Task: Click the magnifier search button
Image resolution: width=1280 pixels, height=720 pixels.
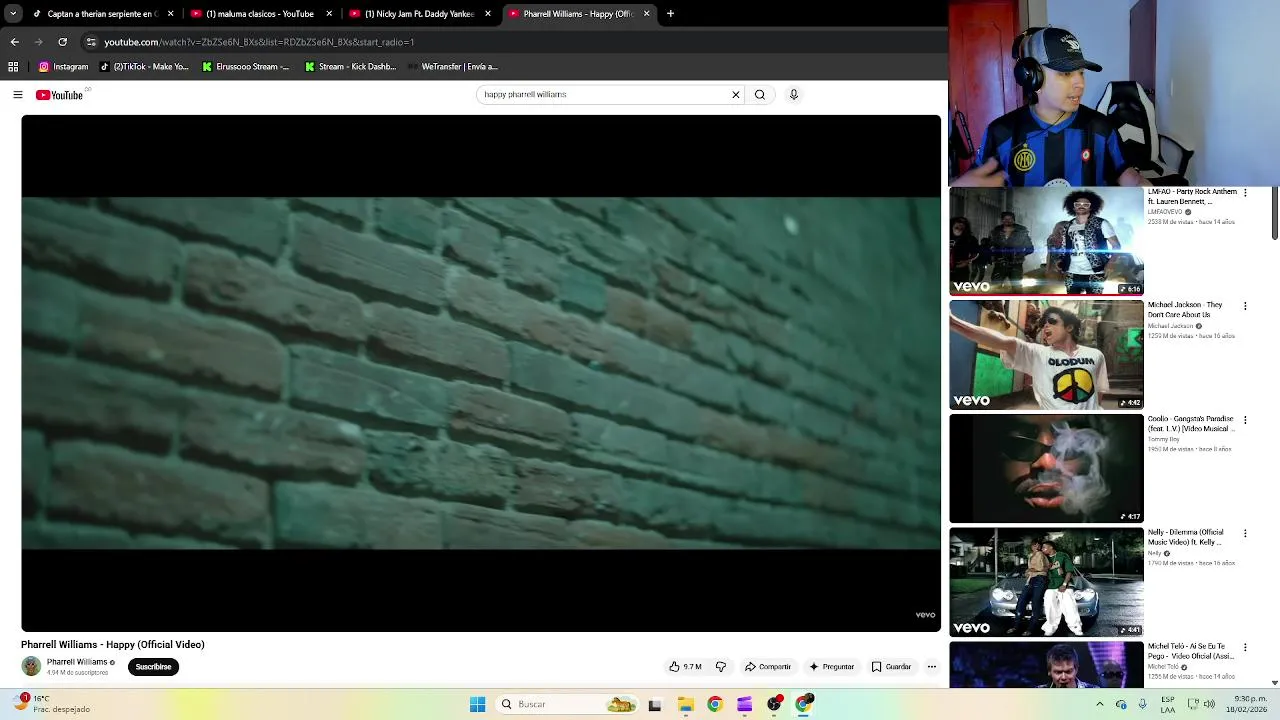Action: click(x=760, y=94)
